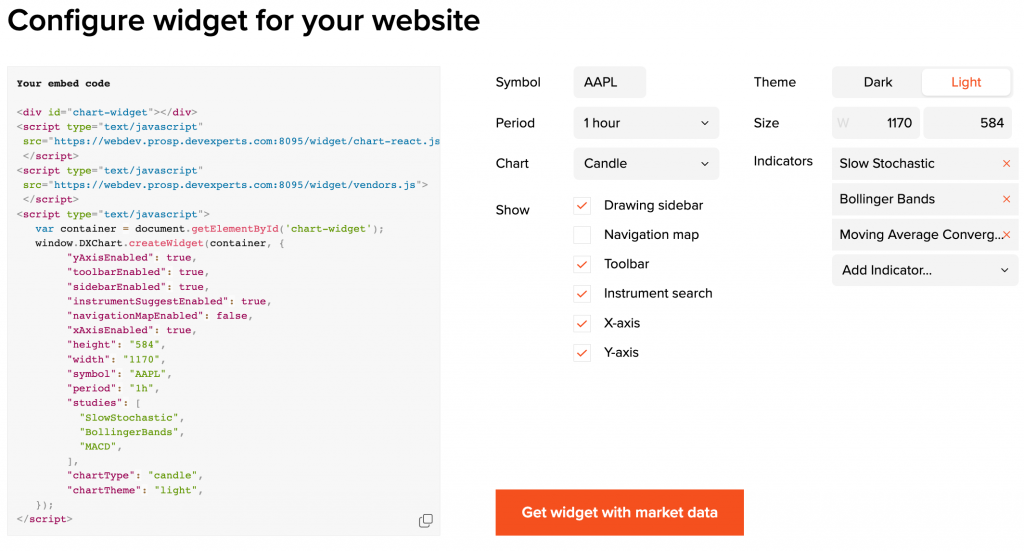Screen dimensions: 1024x551
Task: Click the chart-react.js script URL in code
Action: [x=247, y=141]
